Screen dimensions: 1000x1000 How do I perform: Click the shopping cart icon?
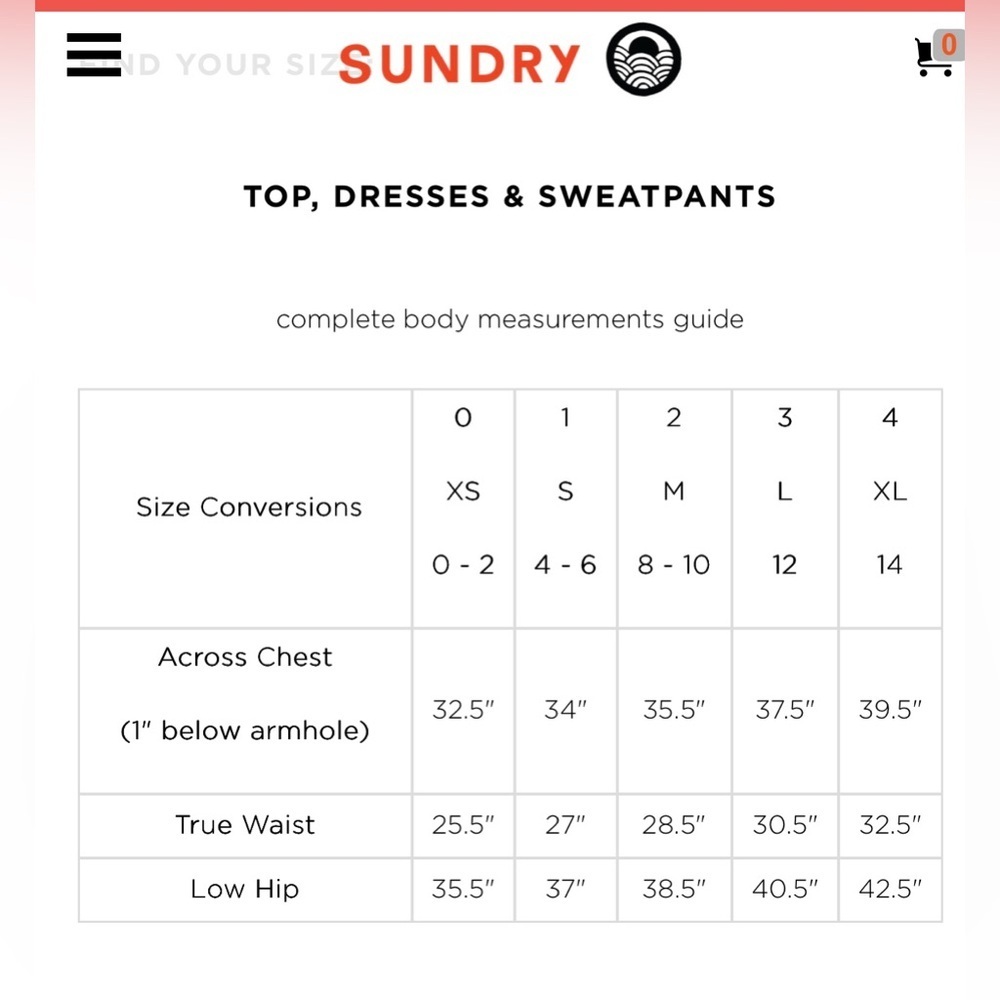pyautogui.click(x=932, y=59)
